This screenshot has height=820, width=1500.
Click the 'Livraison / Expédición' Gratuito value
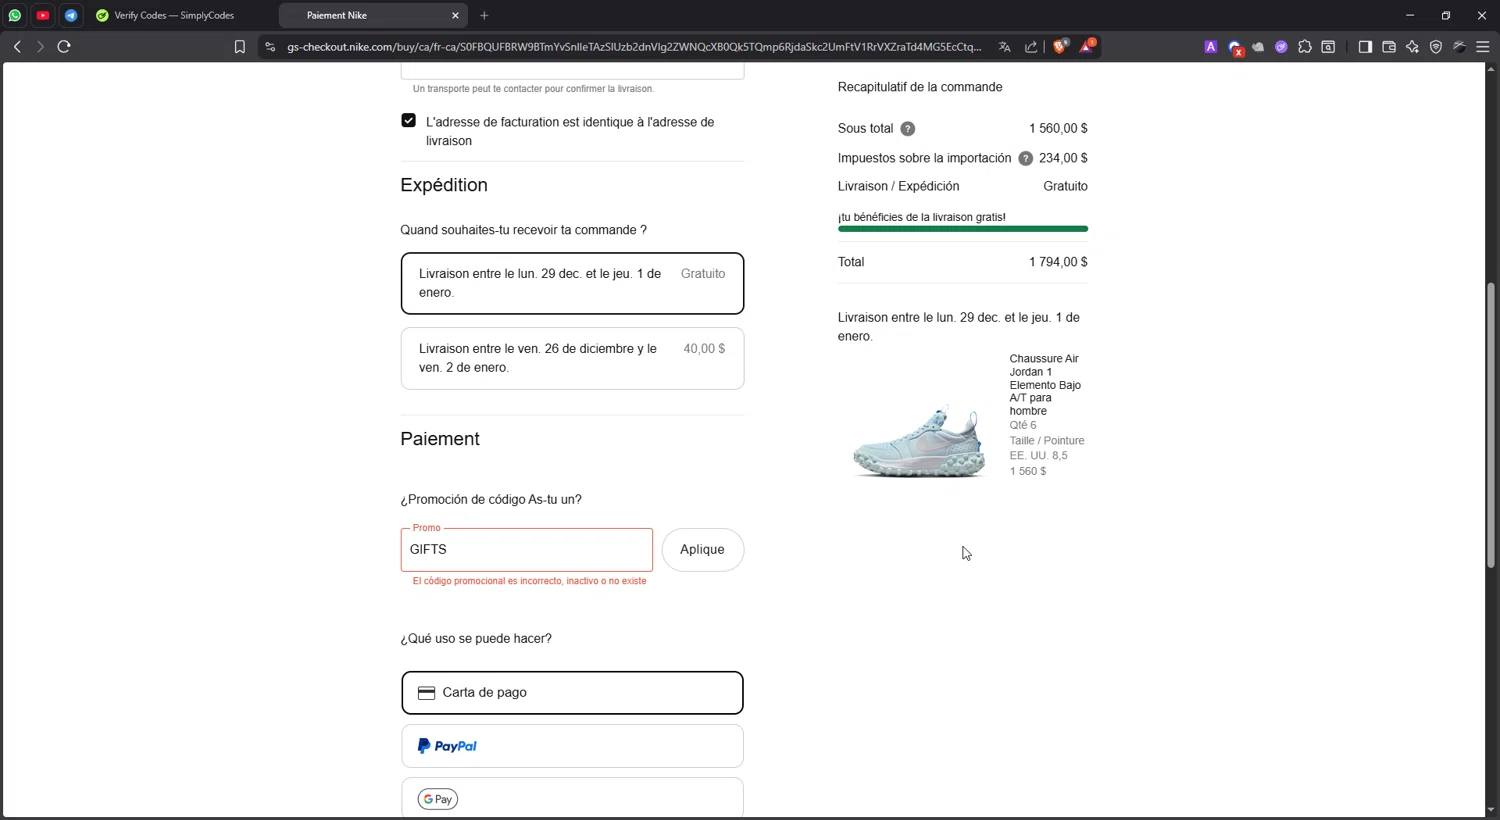point(1065,187)
